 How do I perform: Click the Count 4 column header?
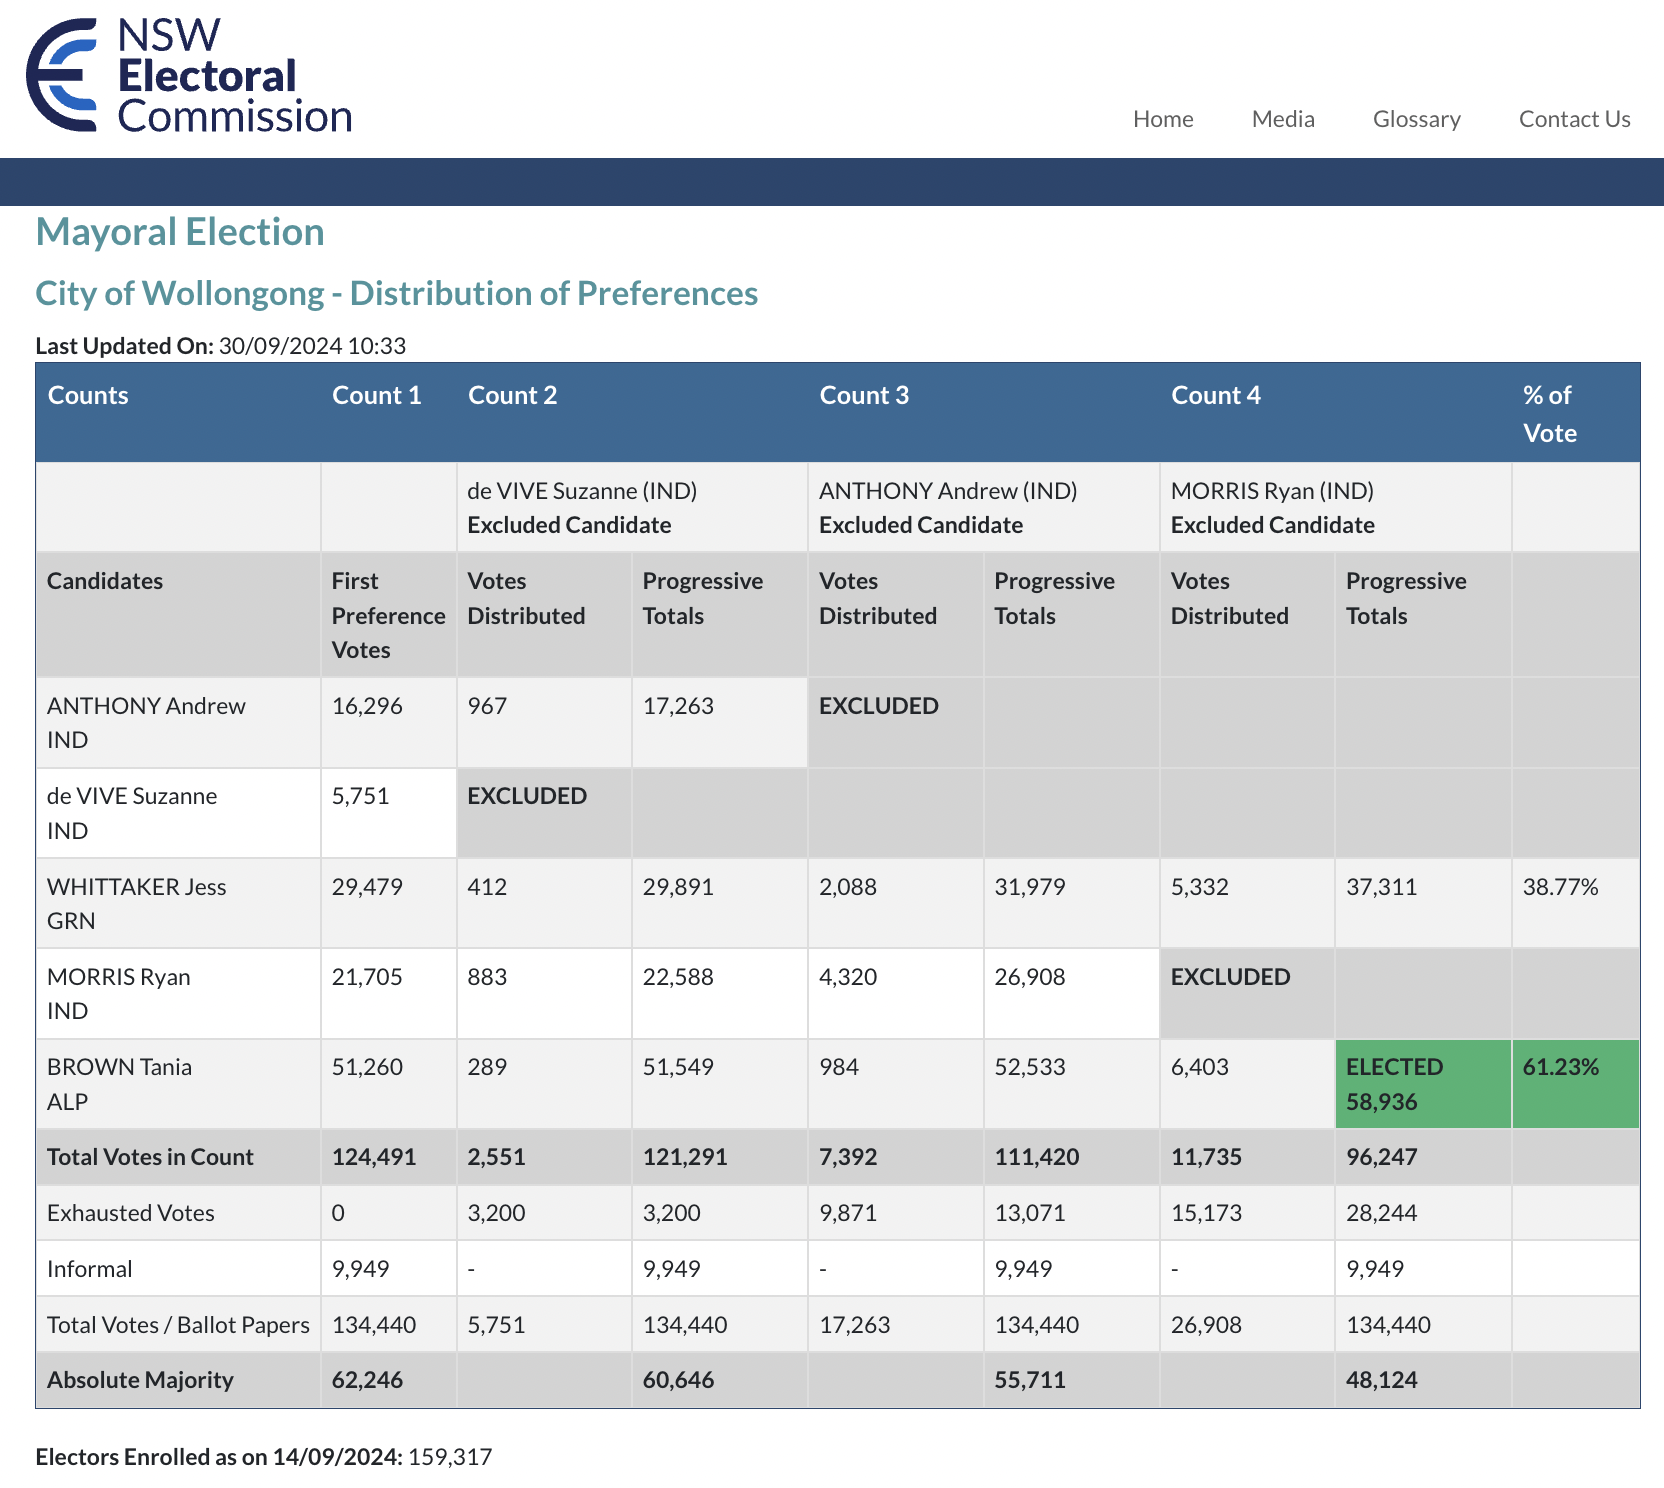pos(1215,395)
